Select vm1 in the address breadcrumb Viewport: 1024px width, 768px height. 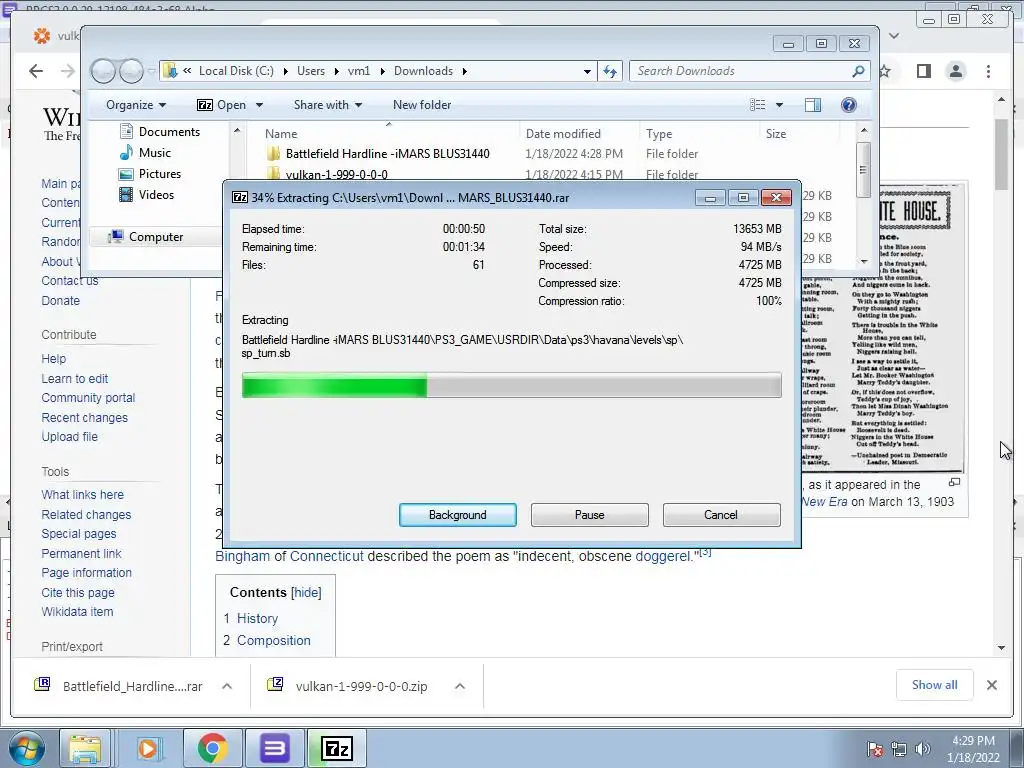pos(359,71)
